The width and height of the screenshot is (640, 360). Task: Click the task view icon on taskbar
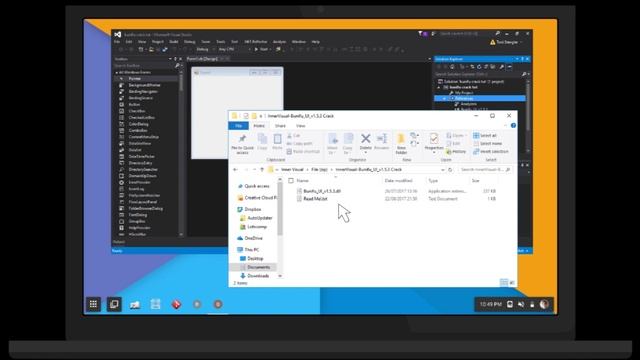click(x=114, y=304)
